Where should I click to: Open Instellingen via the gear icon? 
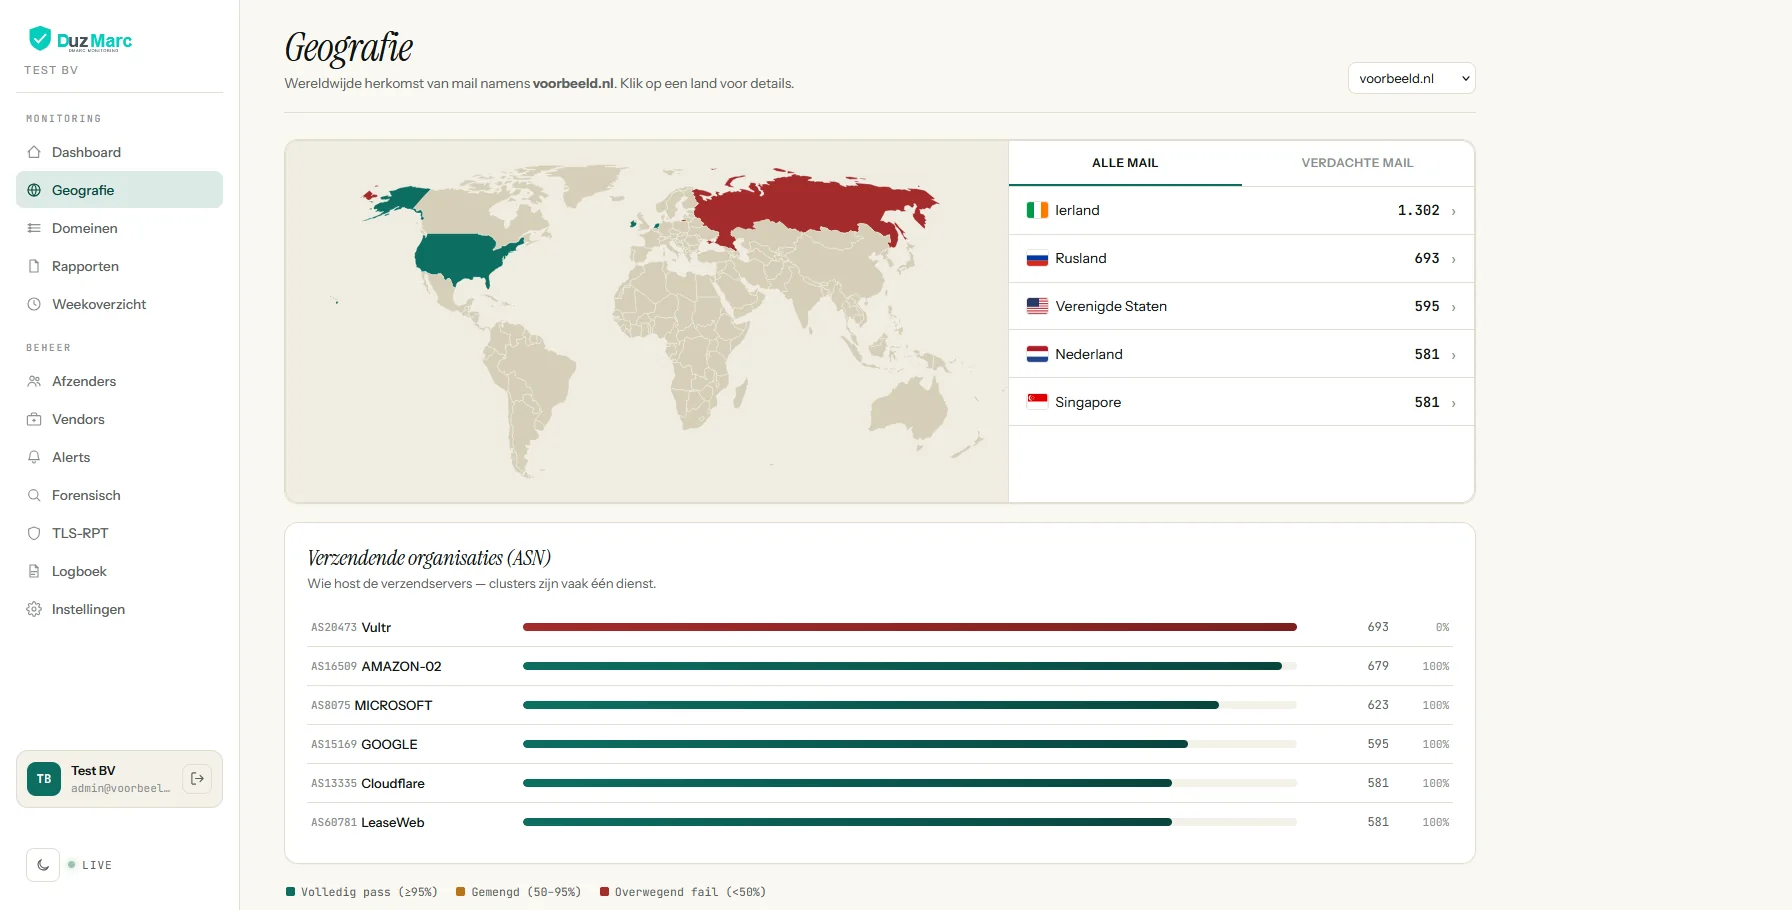click(x=34, y=609)
